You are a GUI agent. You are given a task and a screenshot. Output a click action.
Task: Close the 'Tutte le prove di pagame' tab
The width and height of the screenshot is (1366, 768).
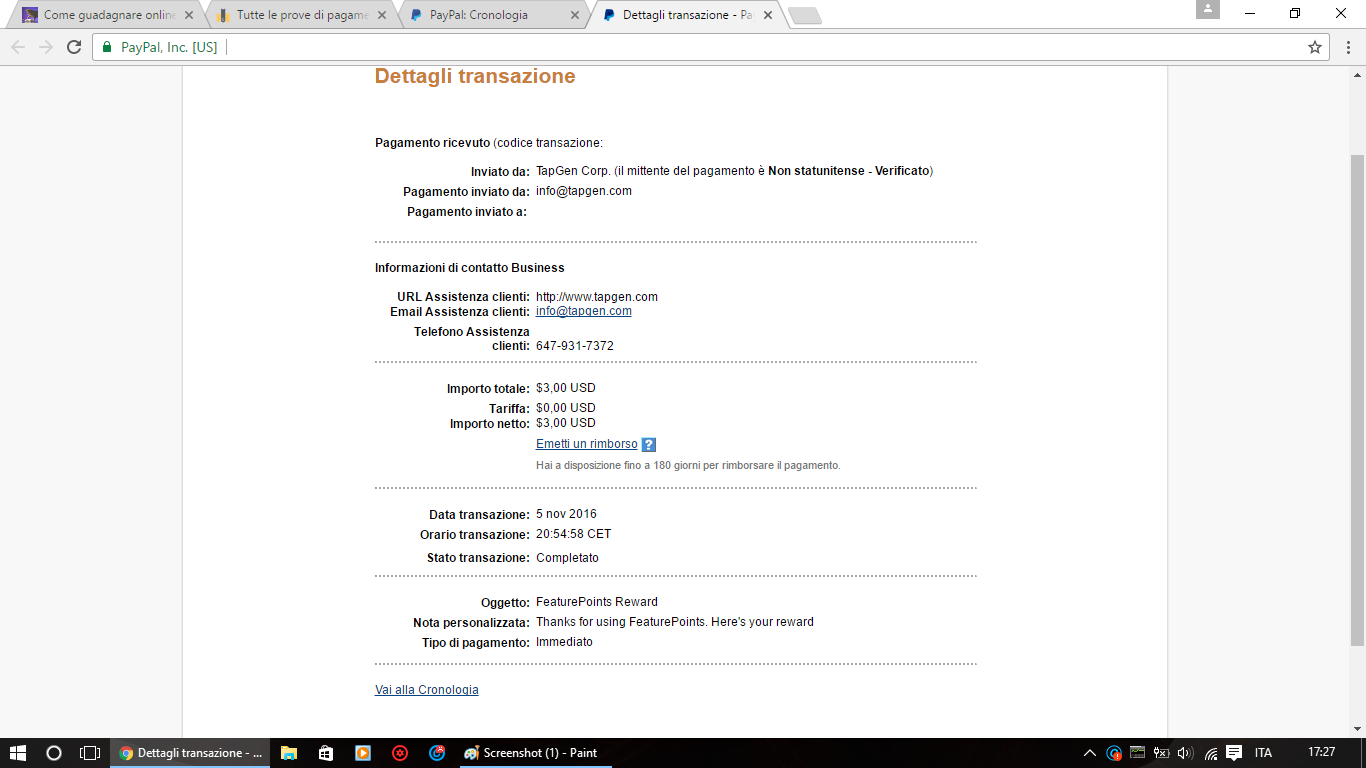click(x=381, y=15)
